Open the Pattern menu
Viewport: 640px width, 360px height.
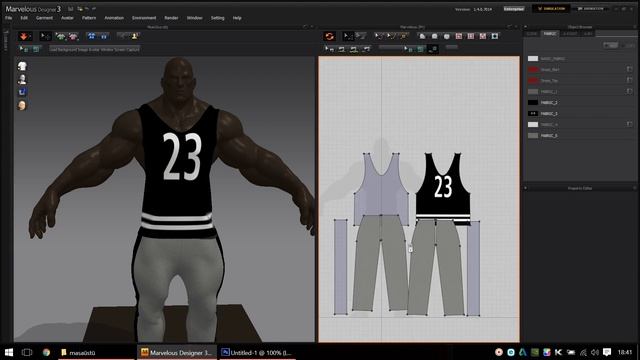89,18
